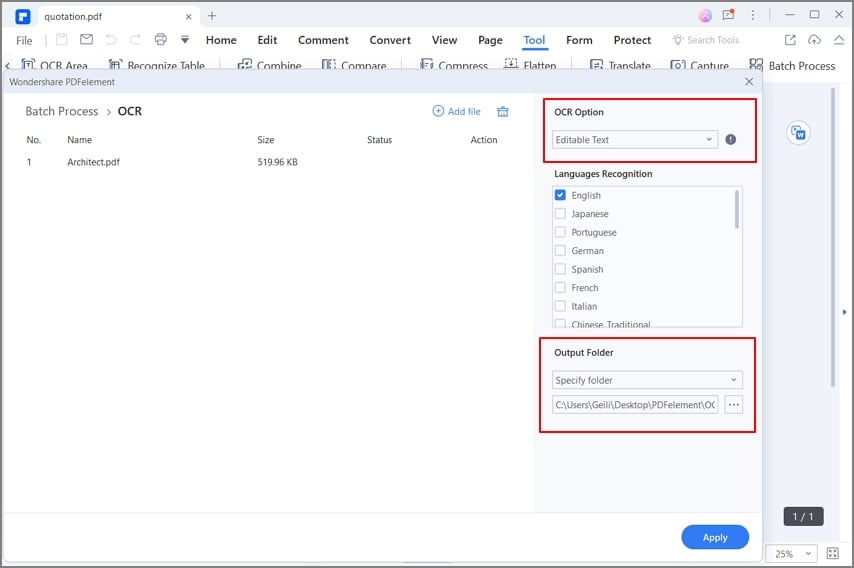
Task: Open the message notification icon
Action: 728,15
